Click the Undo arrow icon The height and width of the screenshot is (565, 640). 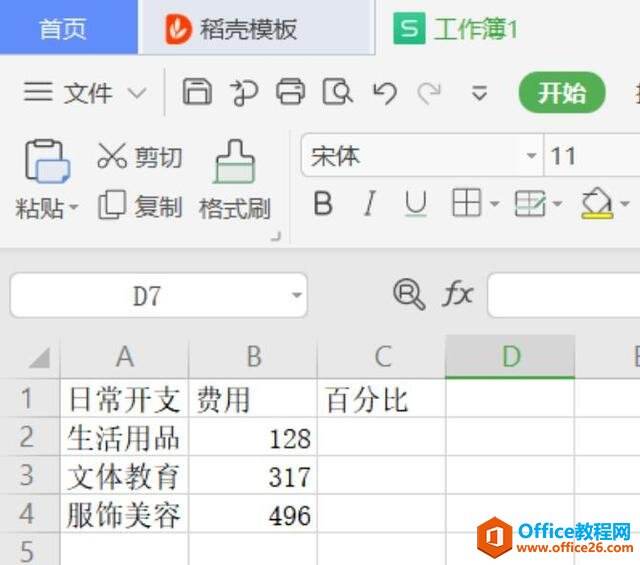(384, 93)
